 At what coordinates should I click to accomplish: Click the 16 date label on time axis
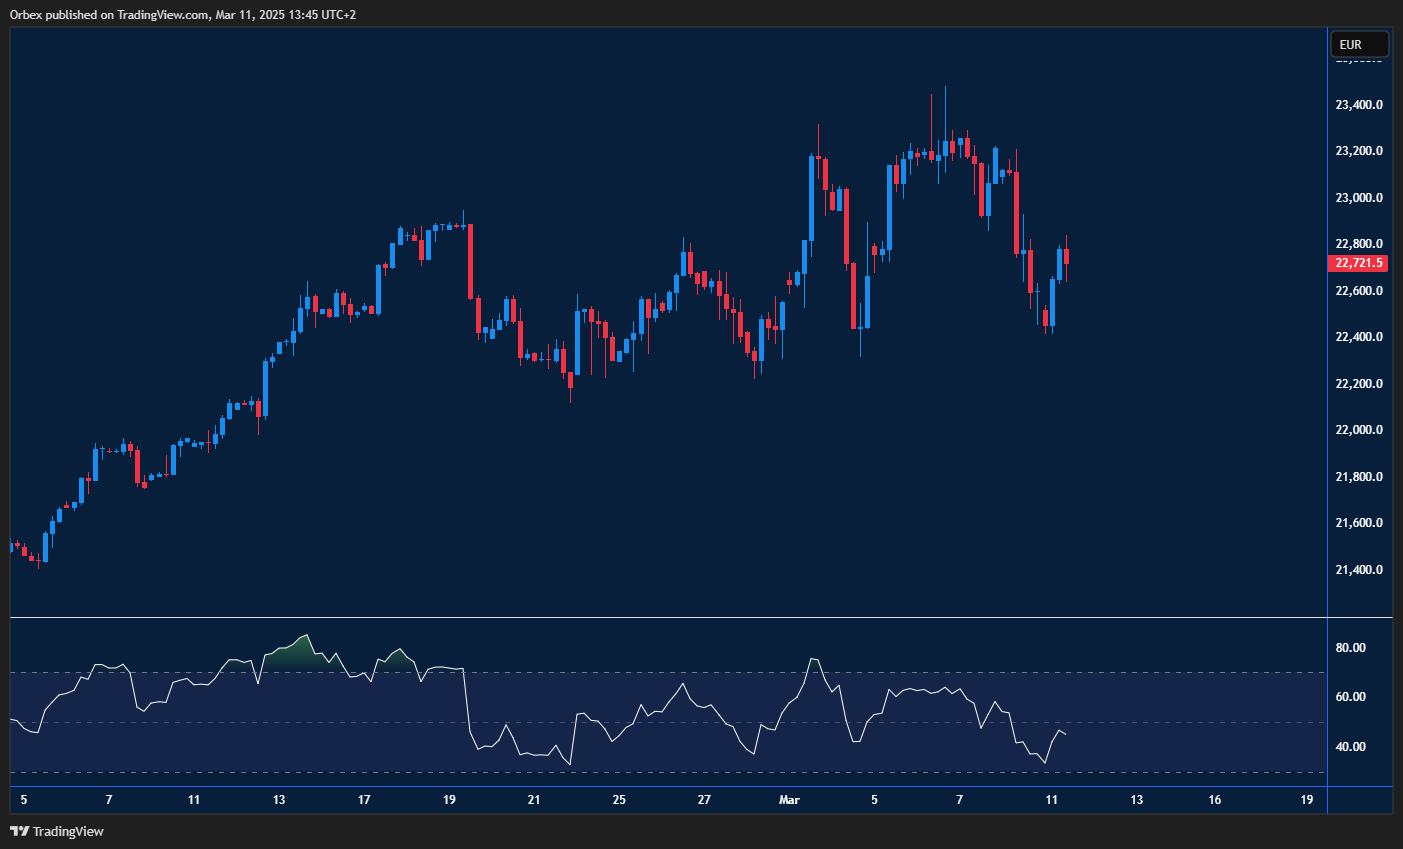1214,800
